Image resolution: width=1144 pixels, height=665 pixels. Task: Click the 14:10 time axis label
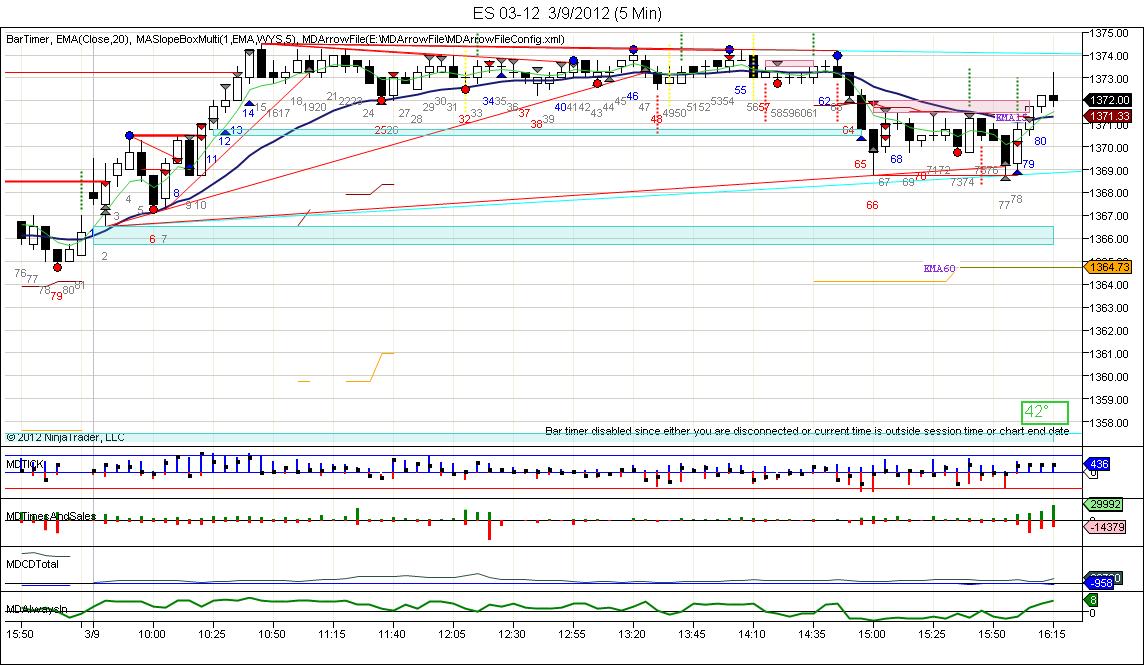[751, 634]
